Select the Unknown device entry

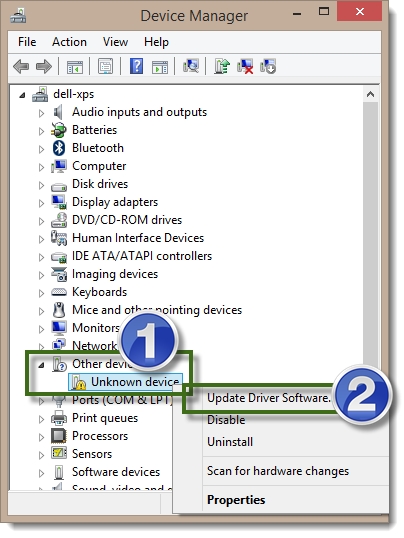(126, 382)
